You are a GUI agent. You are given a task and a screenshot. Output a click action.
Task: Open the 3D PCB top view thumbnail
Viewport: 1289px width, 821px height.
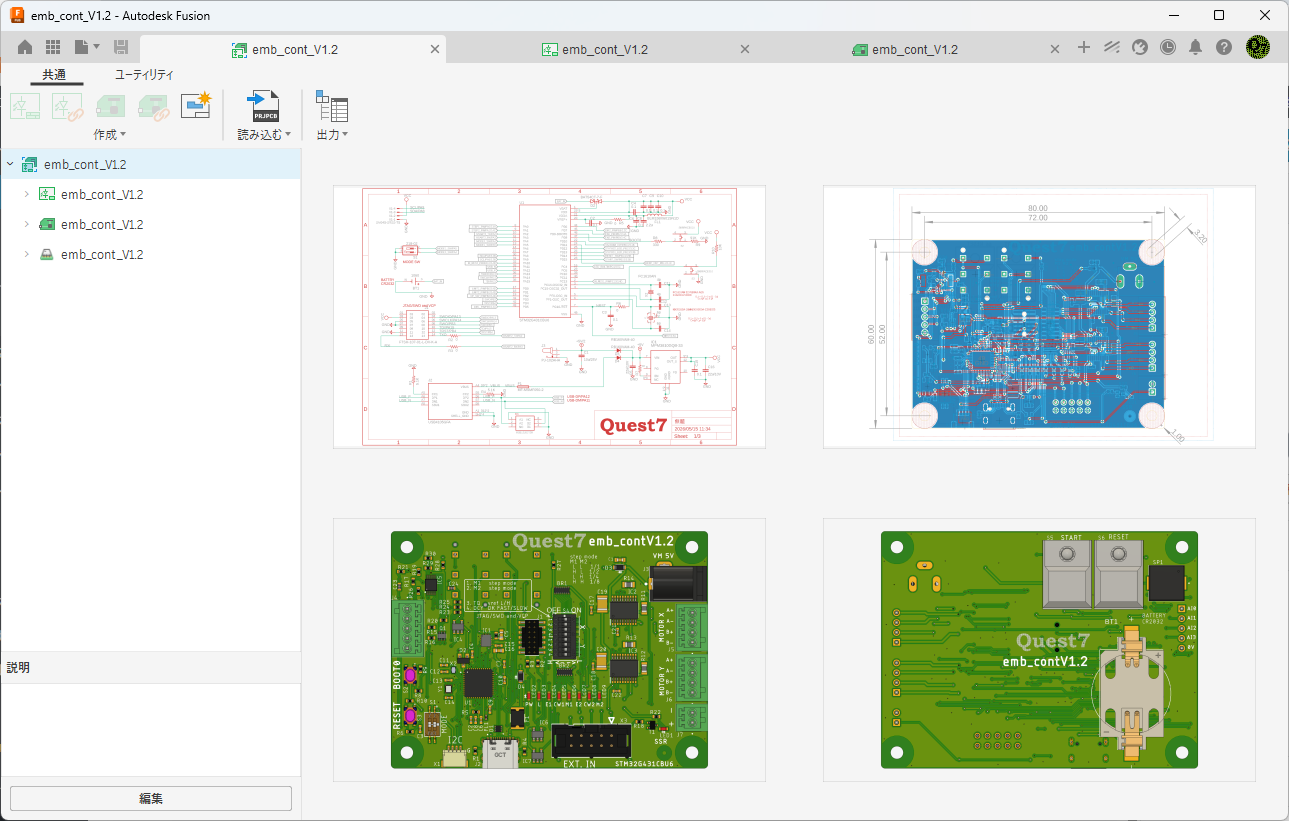549,650
